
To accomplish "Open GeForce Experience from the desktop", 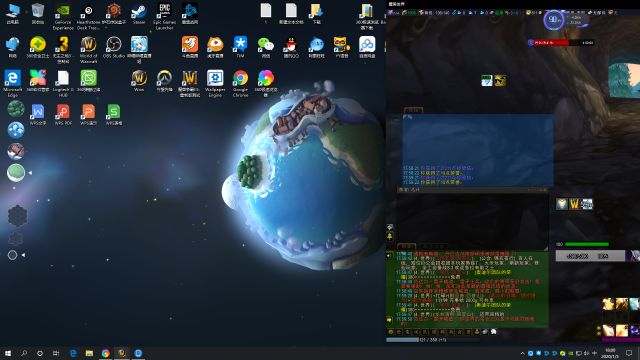I will point(63,17).
